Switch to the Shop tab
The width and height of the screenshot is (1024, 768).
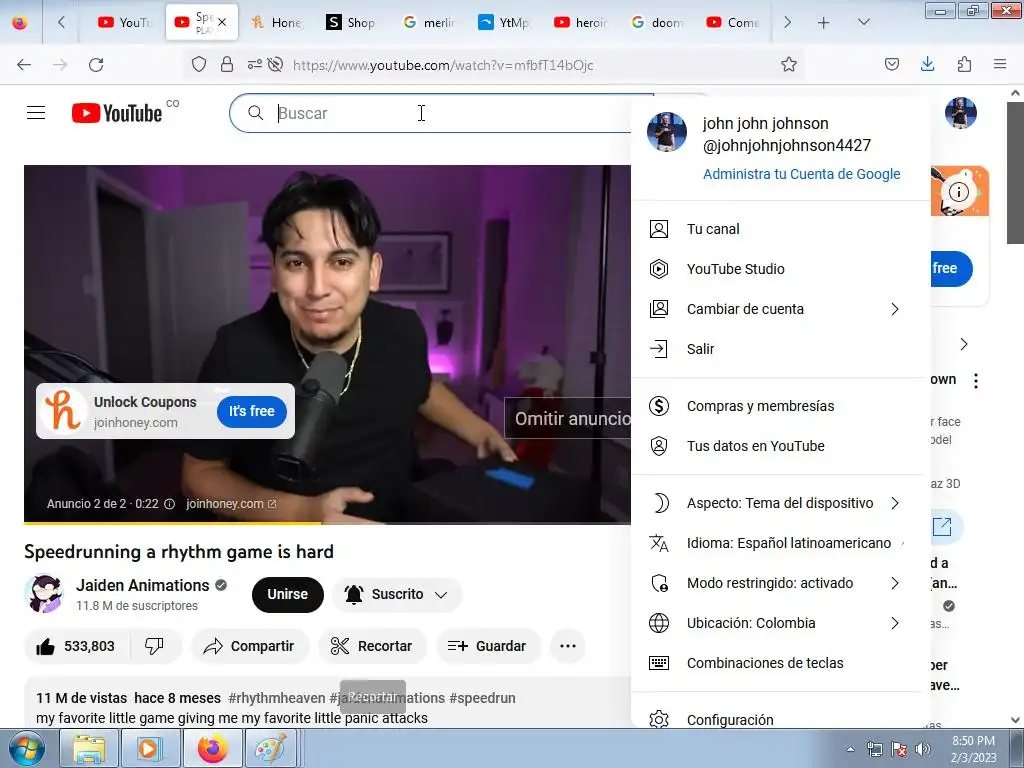(351, 22)
